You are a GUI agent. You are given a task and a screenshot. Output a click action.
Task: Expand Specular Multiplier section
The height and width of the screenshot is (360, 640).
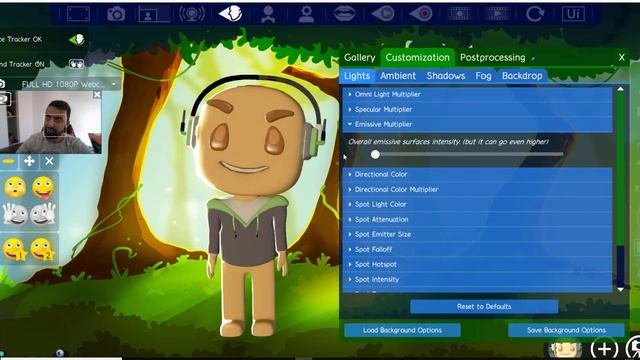[x=477, y=109]
